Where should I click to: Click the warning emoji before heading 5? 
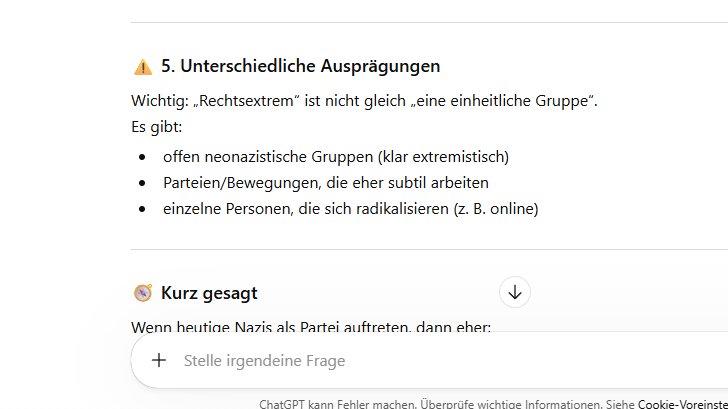pyautogui.click(x=143, y=67)
